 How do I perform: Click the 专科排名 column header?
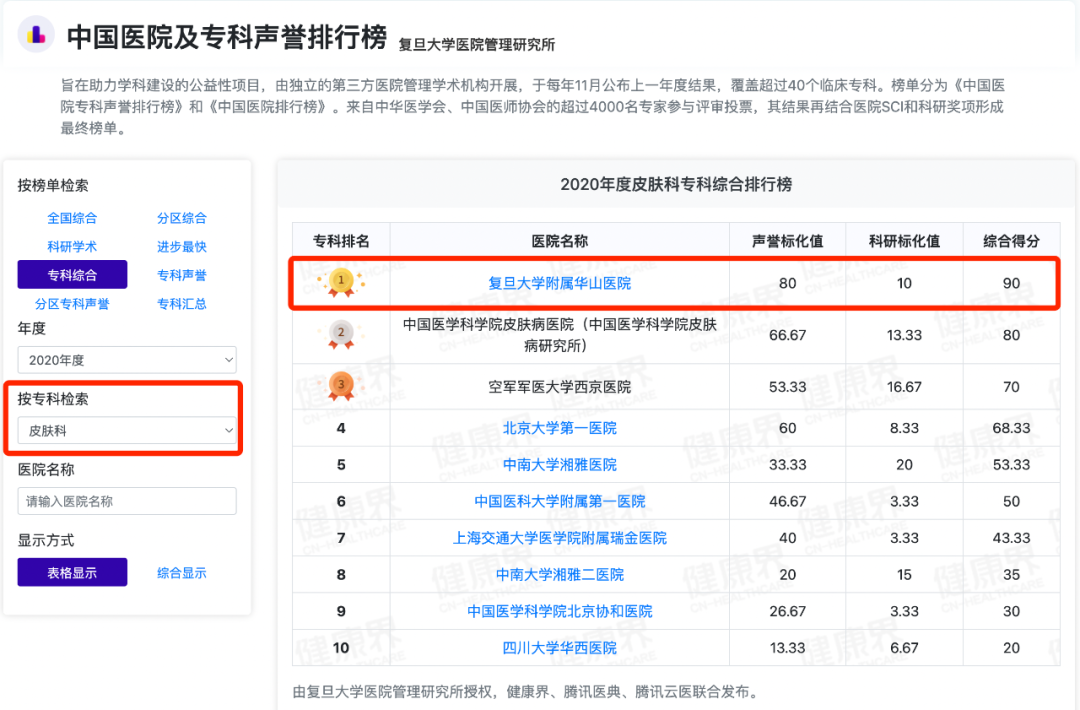(341, 241)
